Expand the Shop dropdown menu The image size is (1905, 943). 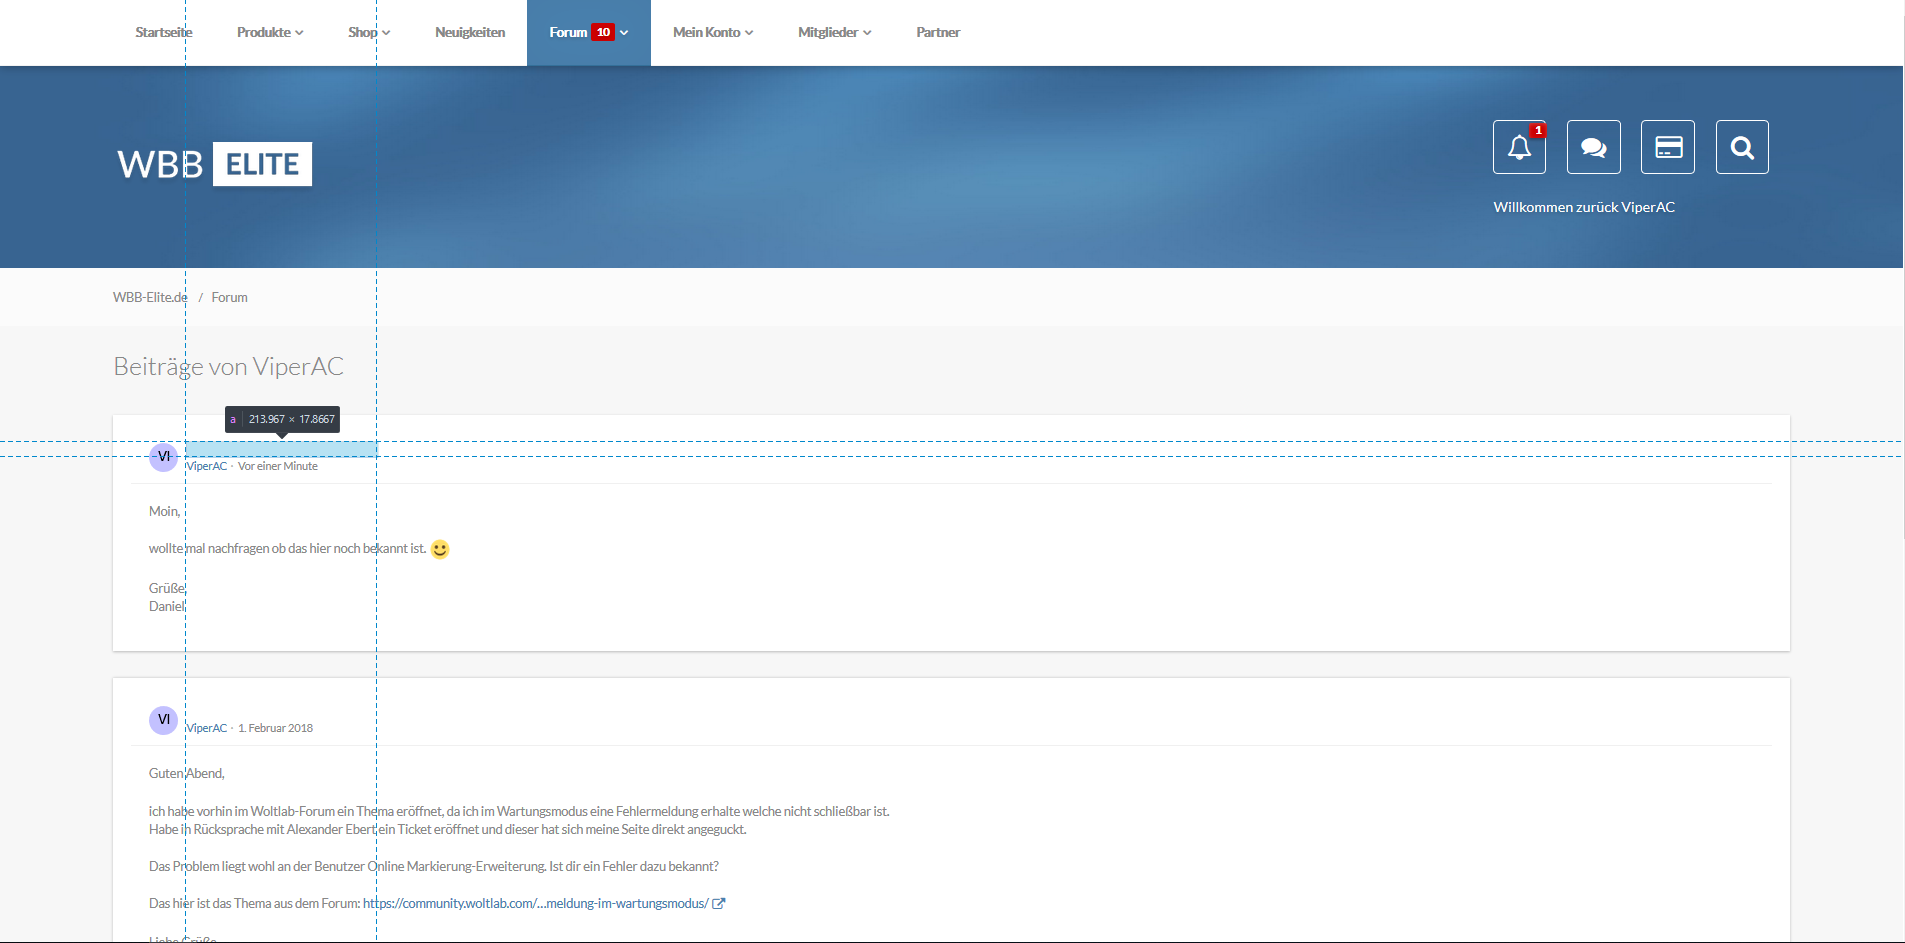[x=368, y=33]
